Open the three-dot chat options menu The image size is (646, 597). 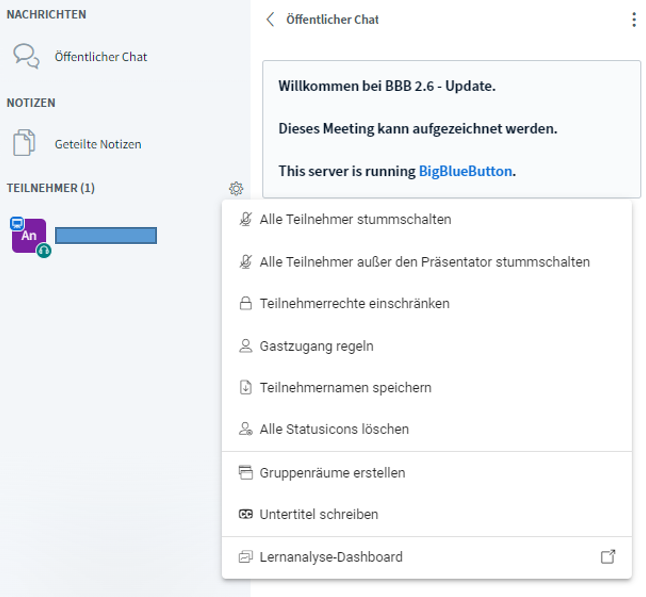point(634,19)
